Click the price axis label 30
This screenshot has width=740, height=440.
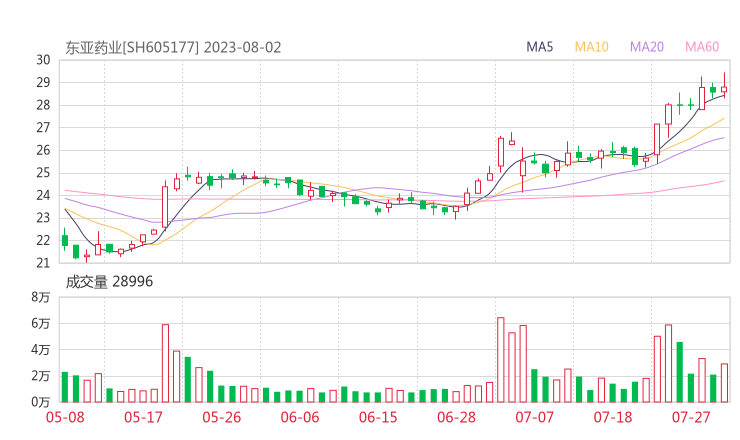tap(43, 60)
